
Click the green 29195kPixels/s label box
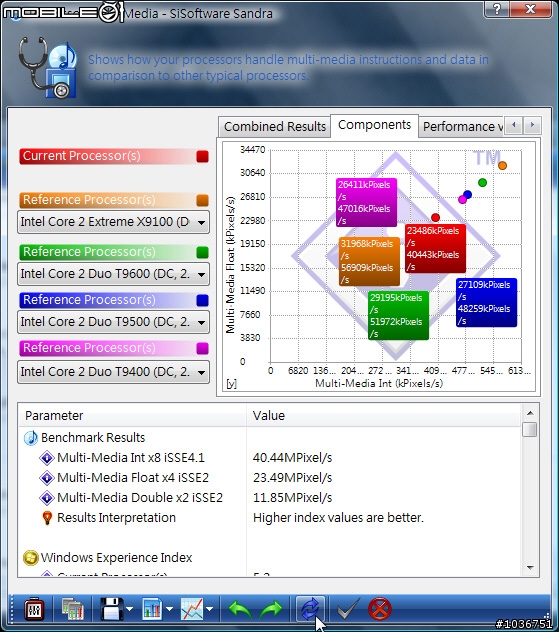pyautogui.click(x=398, y=316)
